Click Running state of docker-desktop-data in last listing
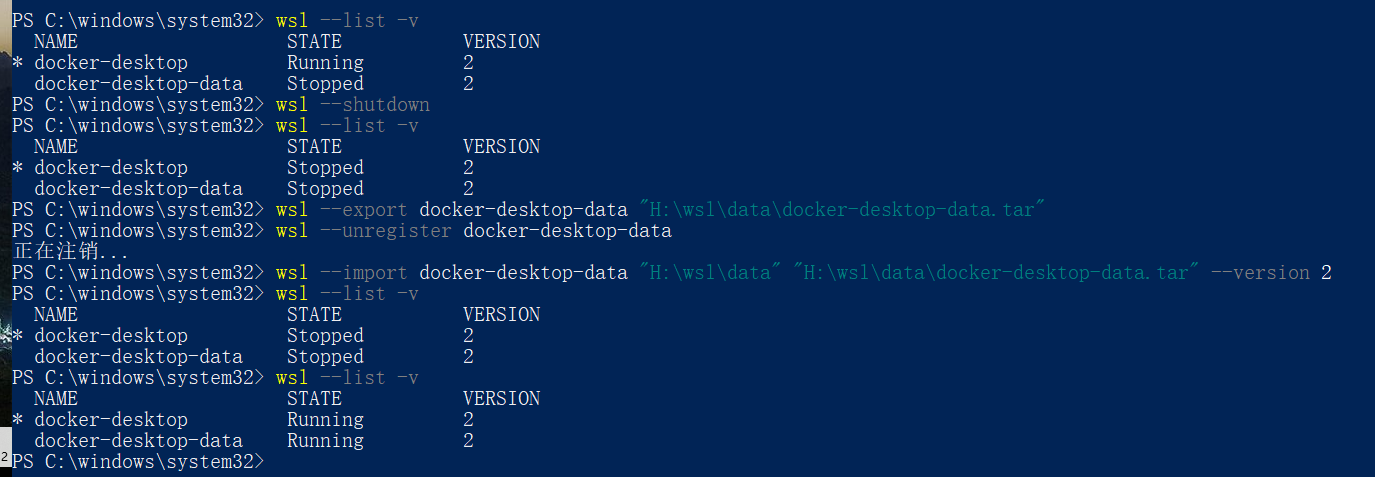Screen dimensions: 1375x477 [x=325, y=441]
